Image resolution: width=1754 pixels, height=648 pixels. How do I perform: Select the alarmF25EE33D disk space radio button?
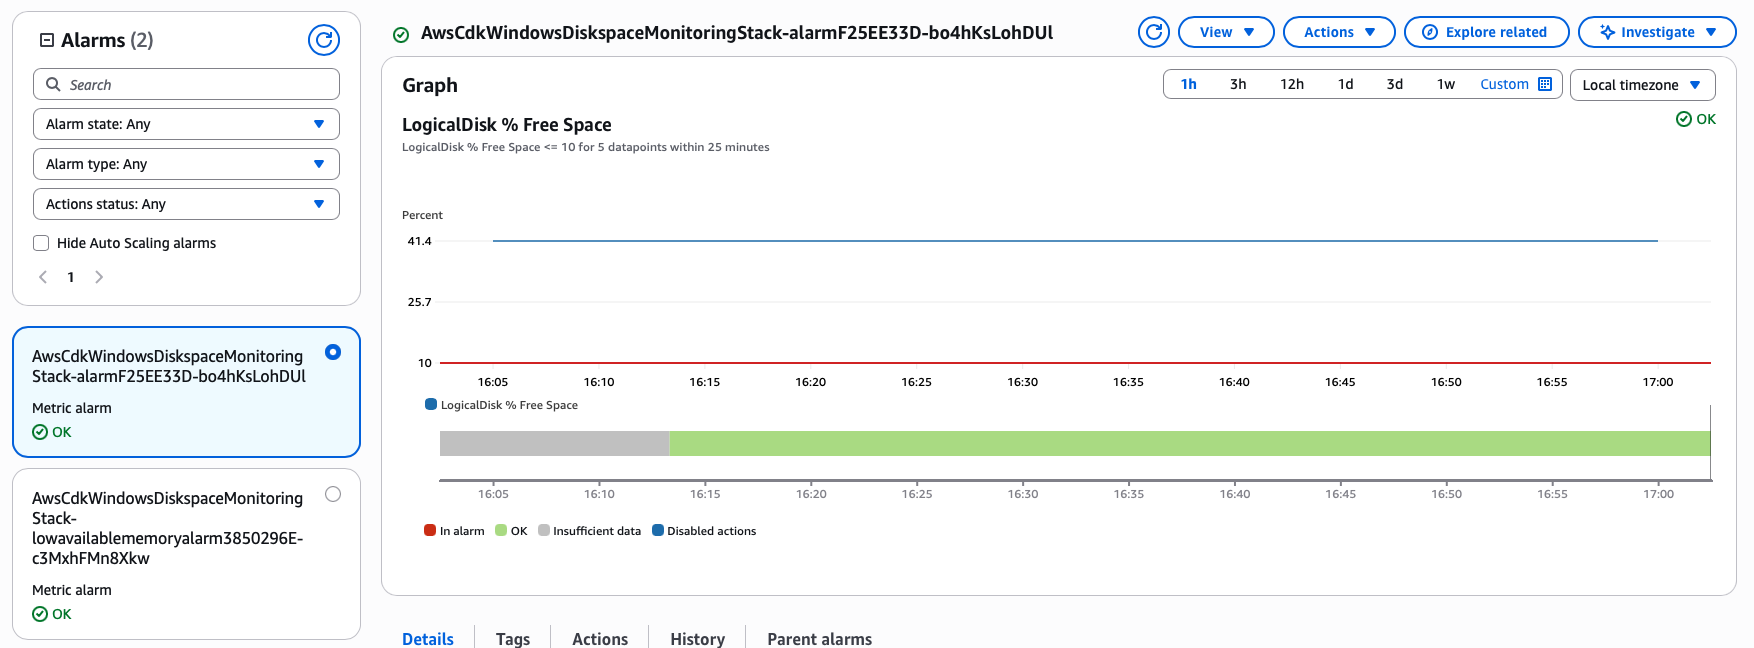pyautogui.click(x=333, y=352)
